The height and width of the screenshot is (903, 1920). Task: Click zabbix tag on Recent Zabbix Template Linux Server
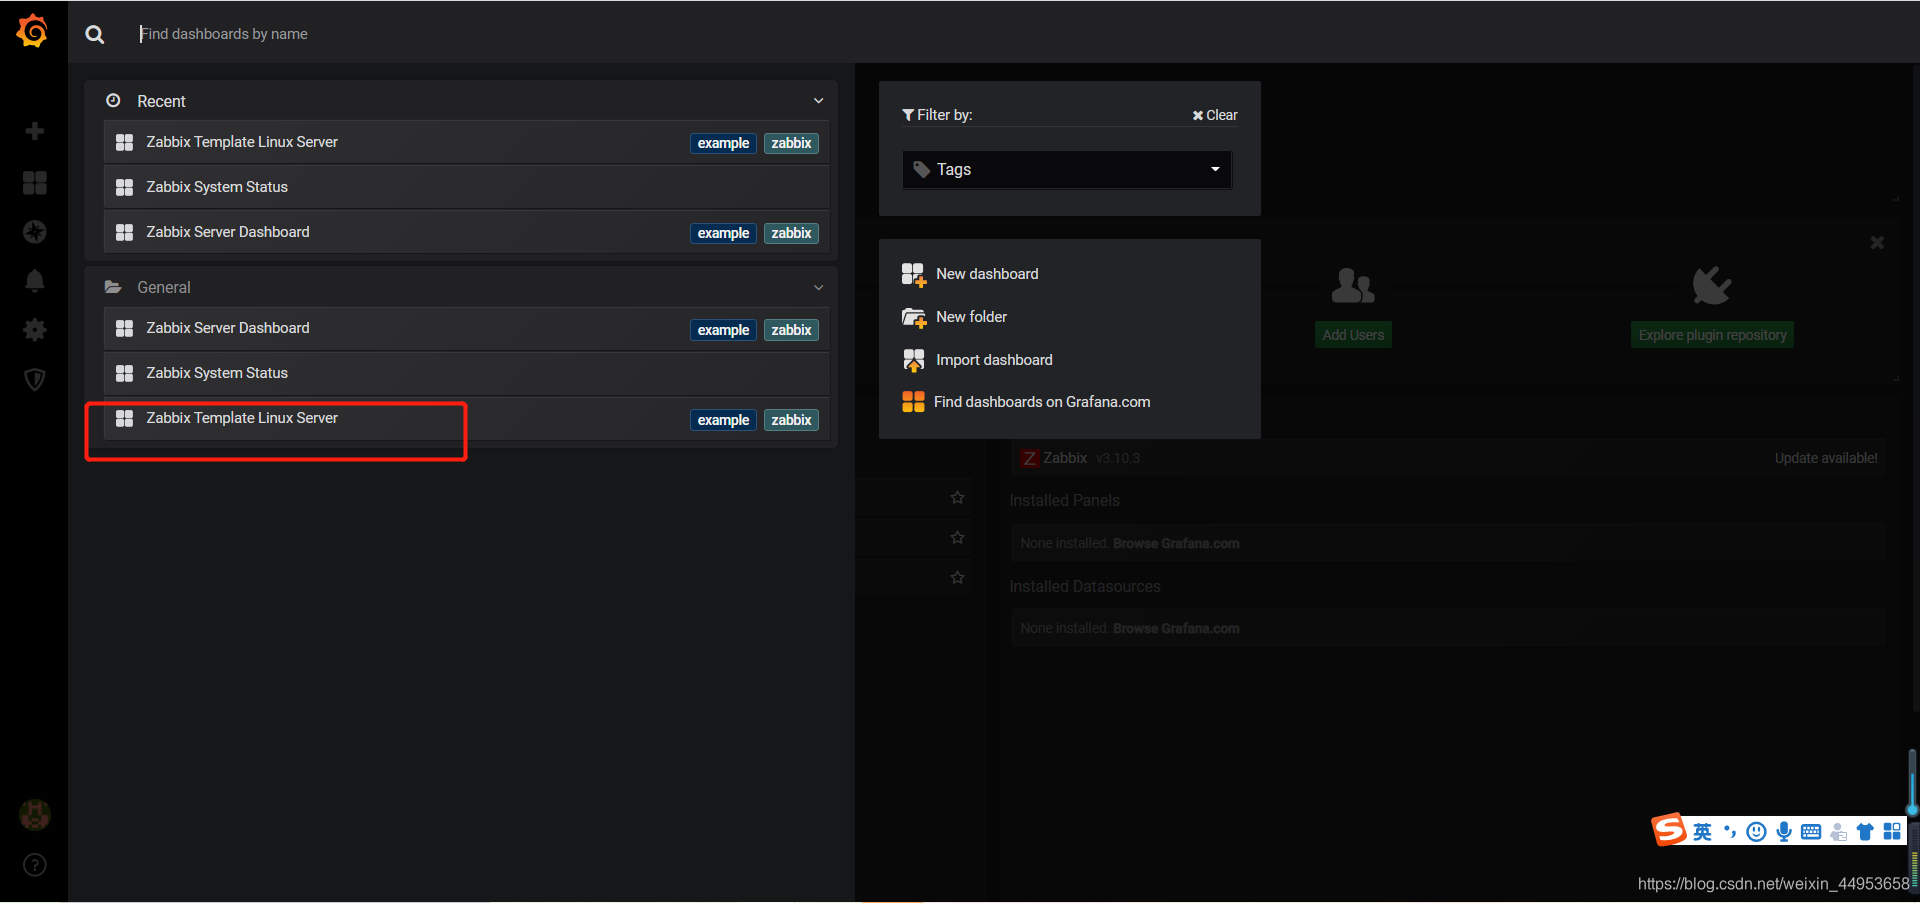tap(791, 143)
